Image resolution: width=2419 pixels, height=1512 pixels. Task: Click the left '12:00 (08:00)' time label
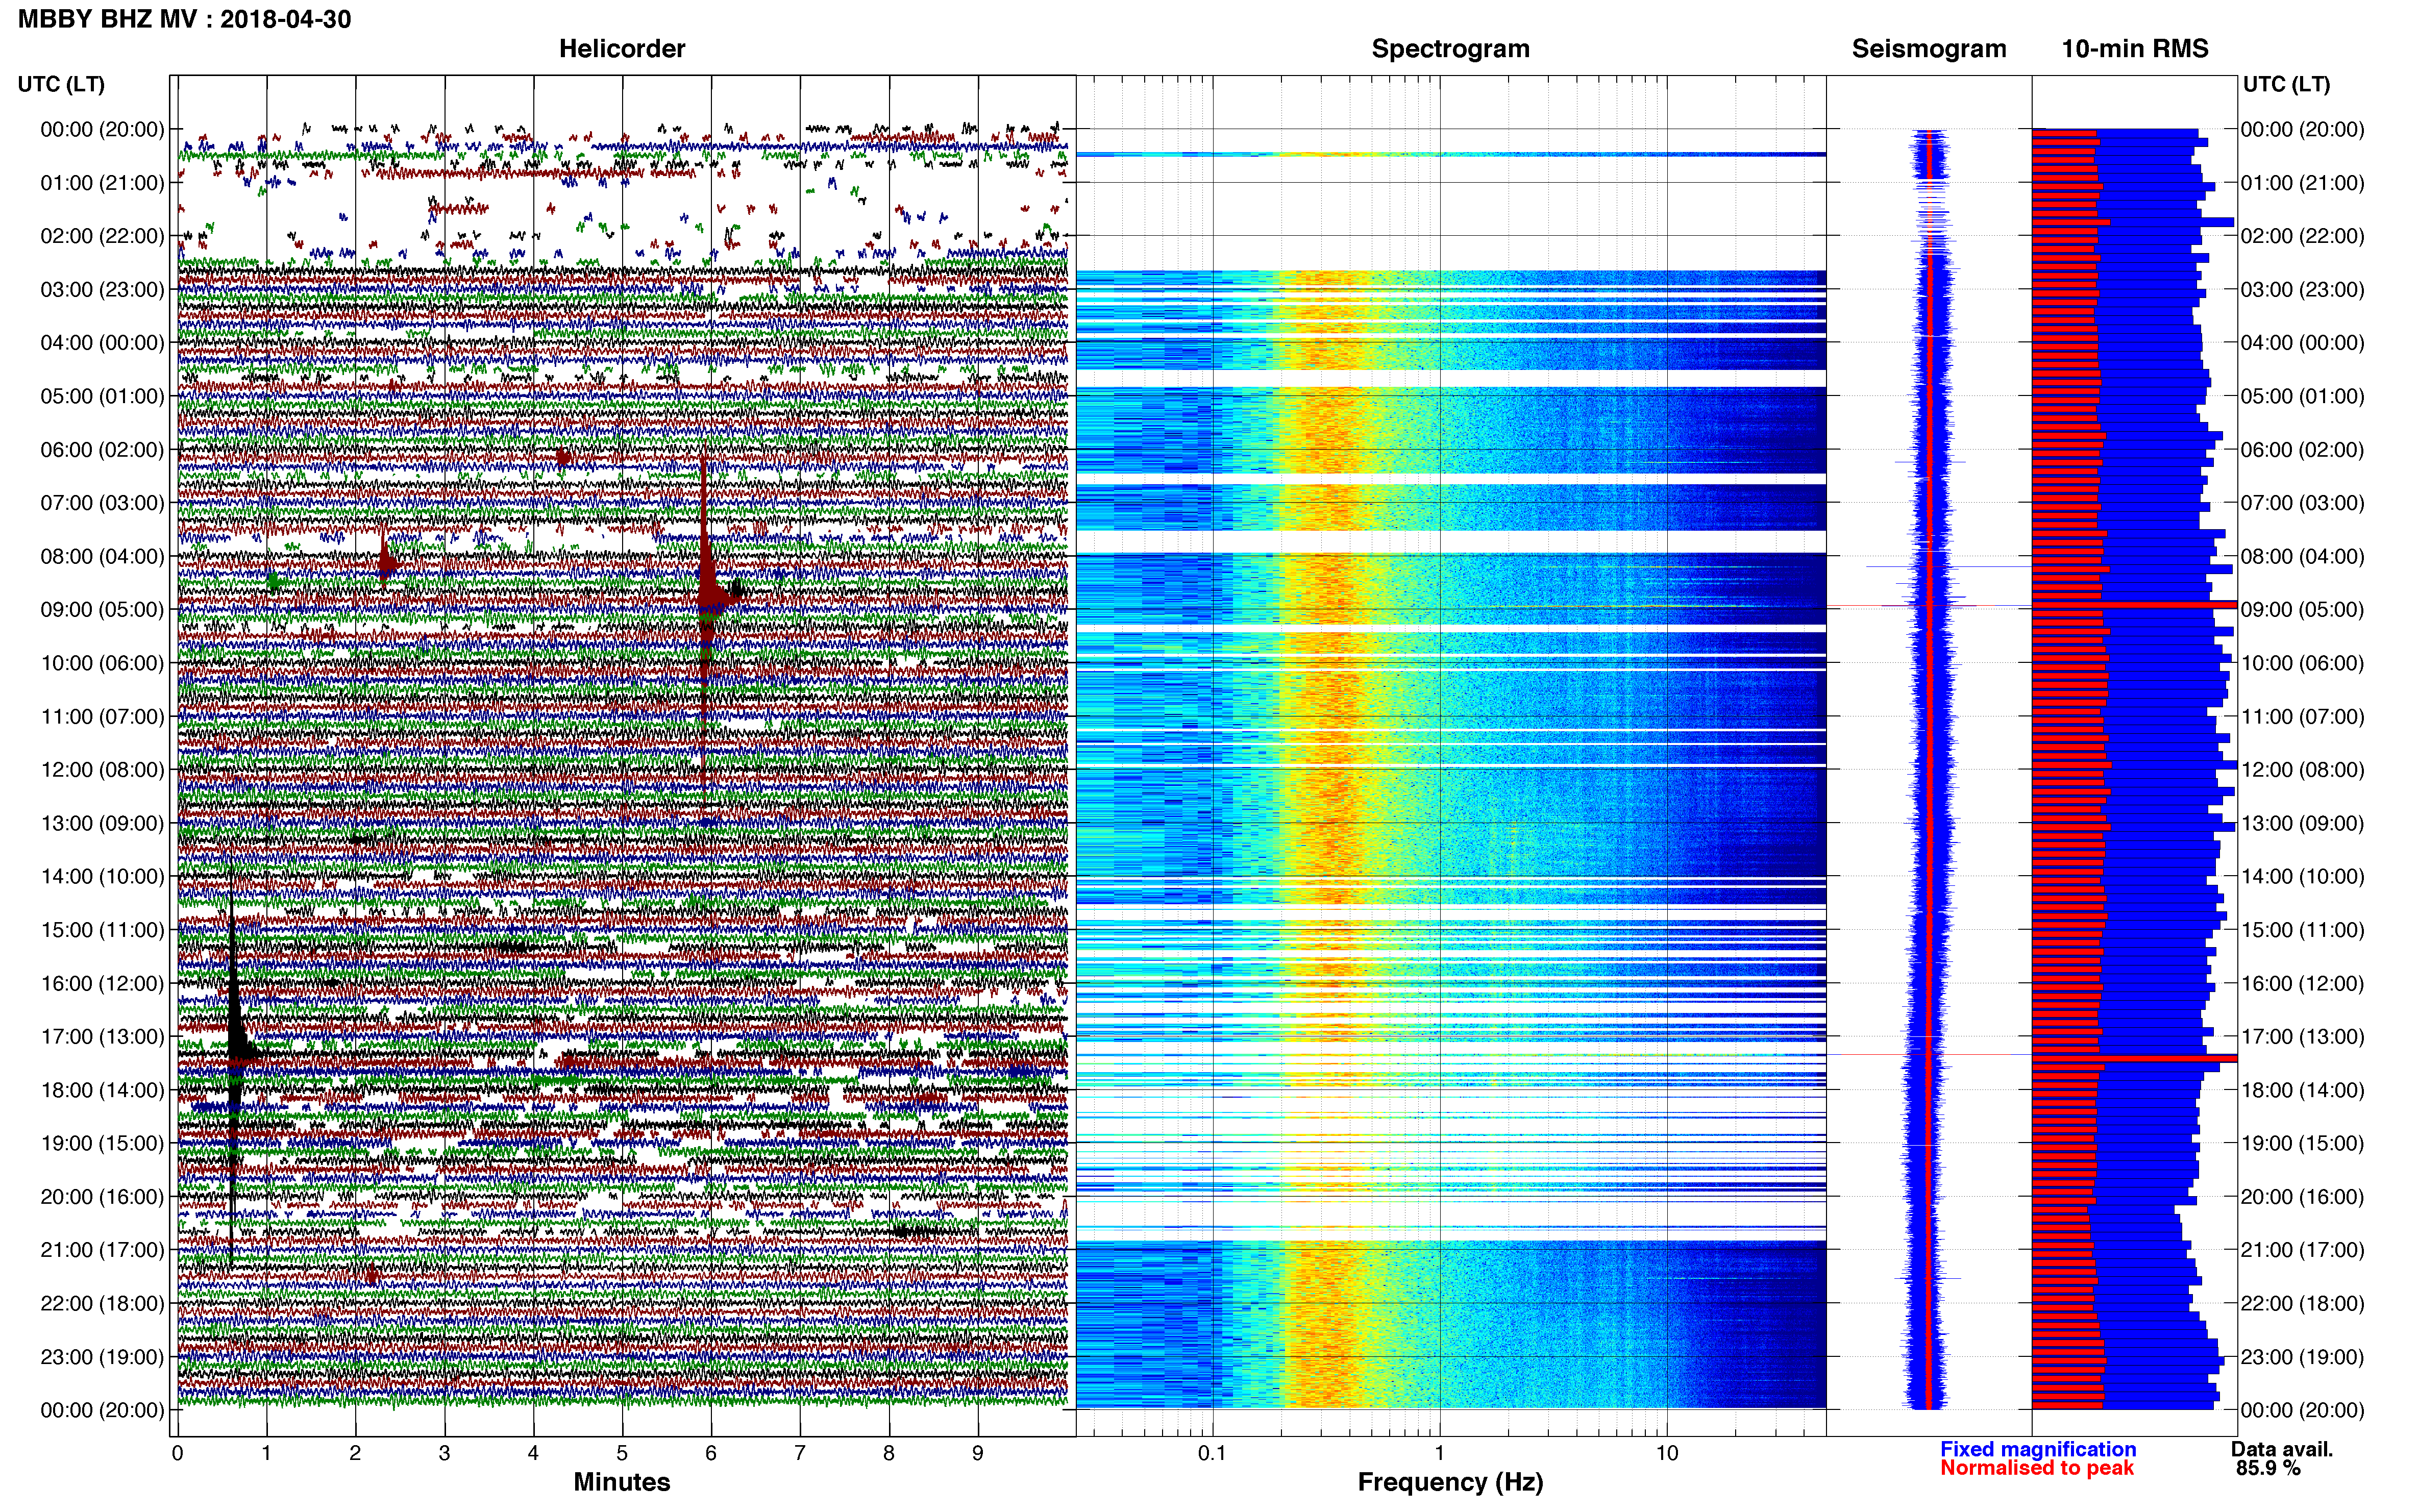[102, 770]
